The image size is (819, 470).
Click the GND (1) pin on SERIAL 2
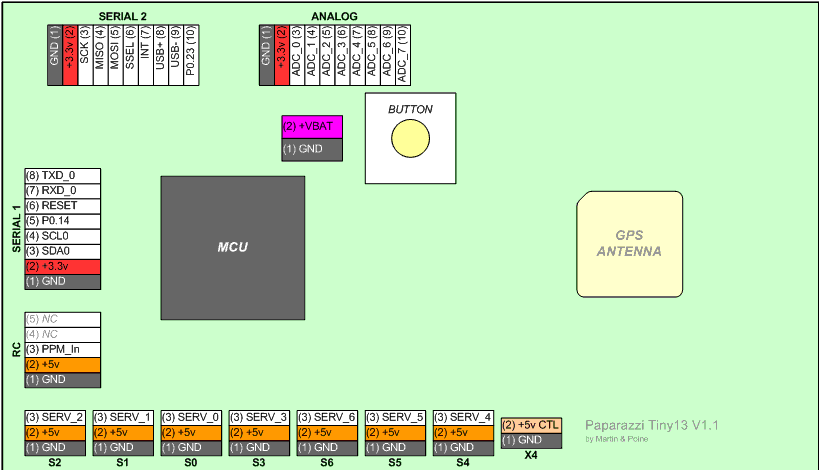55,55
